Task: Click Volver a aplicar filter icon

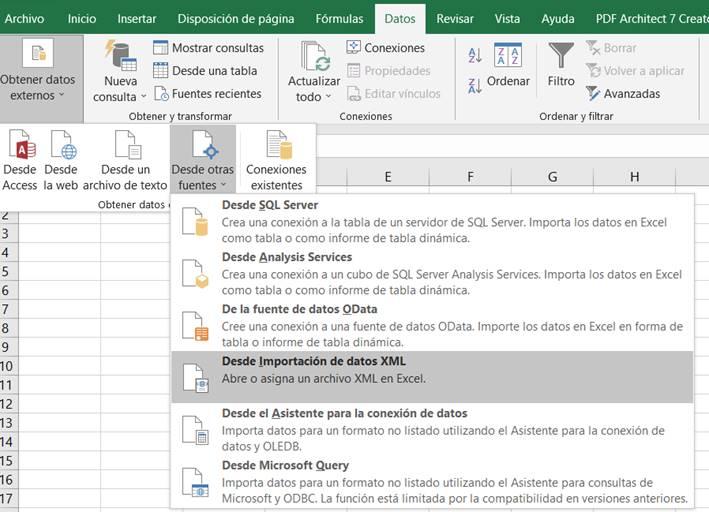Action: [593, 71]
